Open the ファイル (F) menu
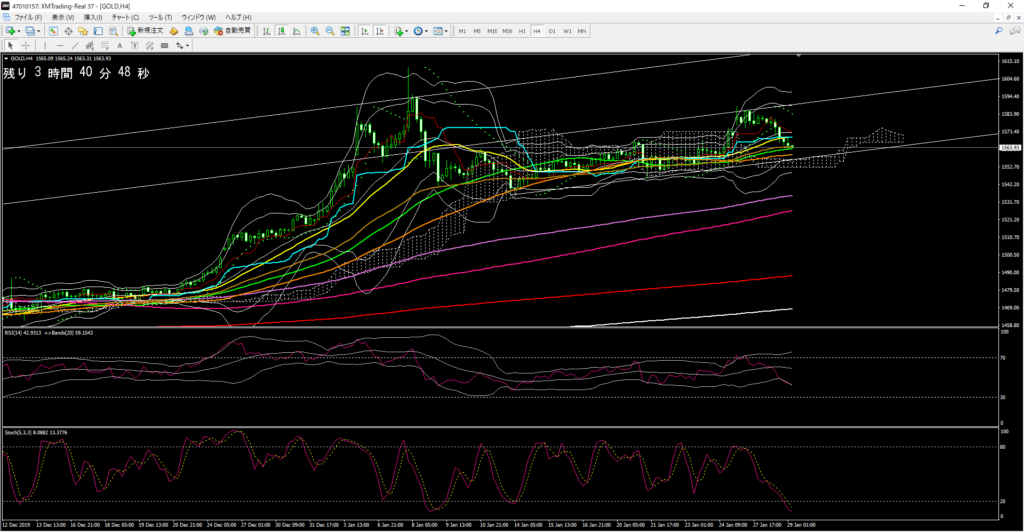The height and width of the screenshot is (532, 1024). pyautogui.click(x=28, y=18)
